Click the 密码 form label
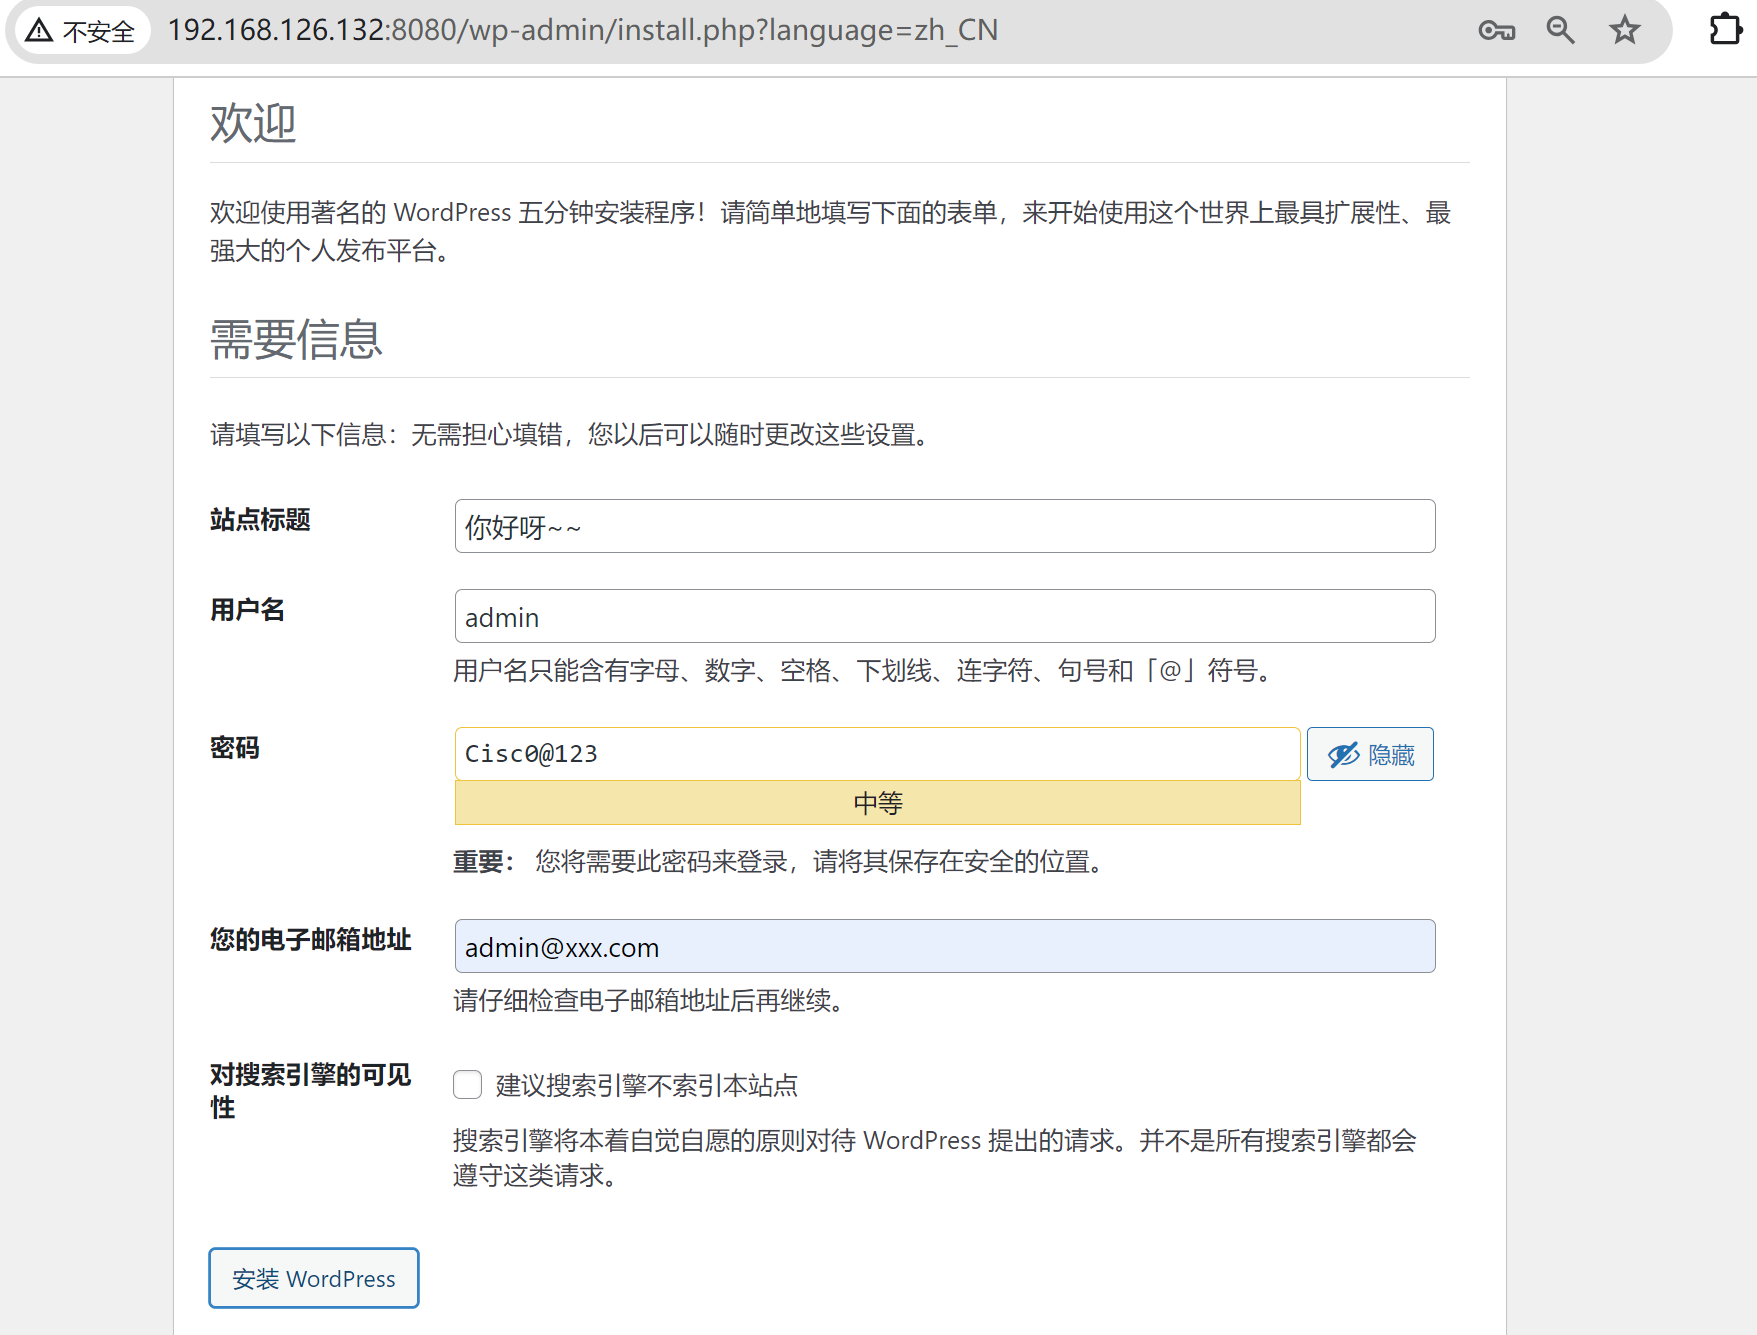 (x=235, y=748)
